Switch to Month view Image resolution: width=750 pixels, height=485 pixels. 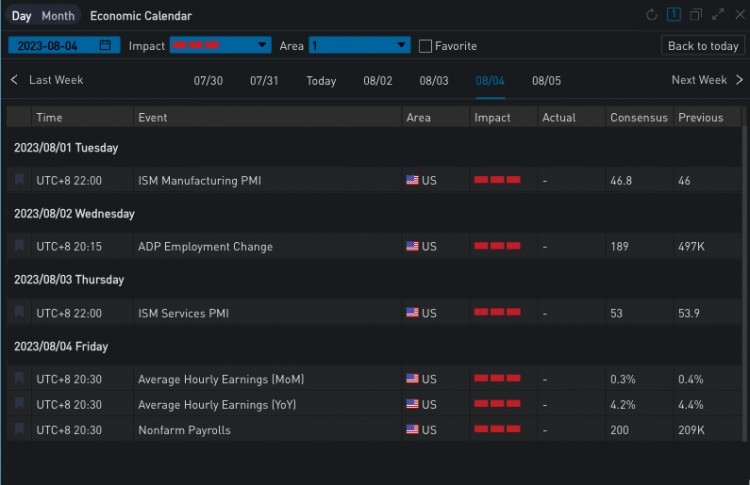[58, 16]
